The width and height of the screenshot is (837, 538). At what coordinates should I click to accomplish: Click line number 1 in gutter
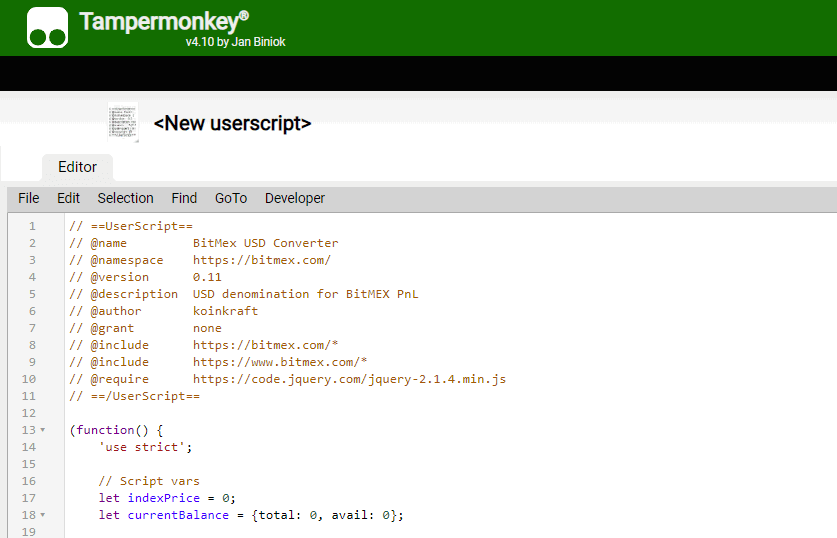[32, 226]
